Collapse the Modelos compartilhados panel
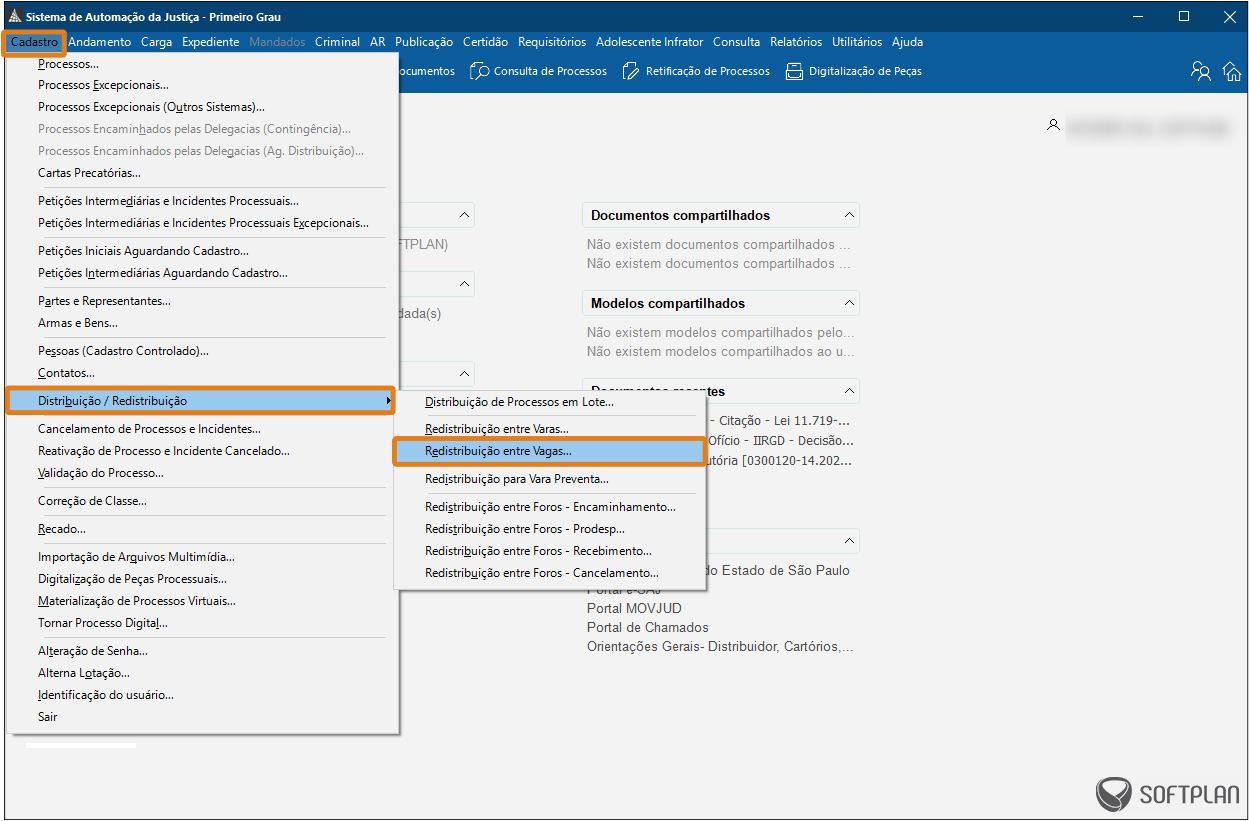 point(849,303)
